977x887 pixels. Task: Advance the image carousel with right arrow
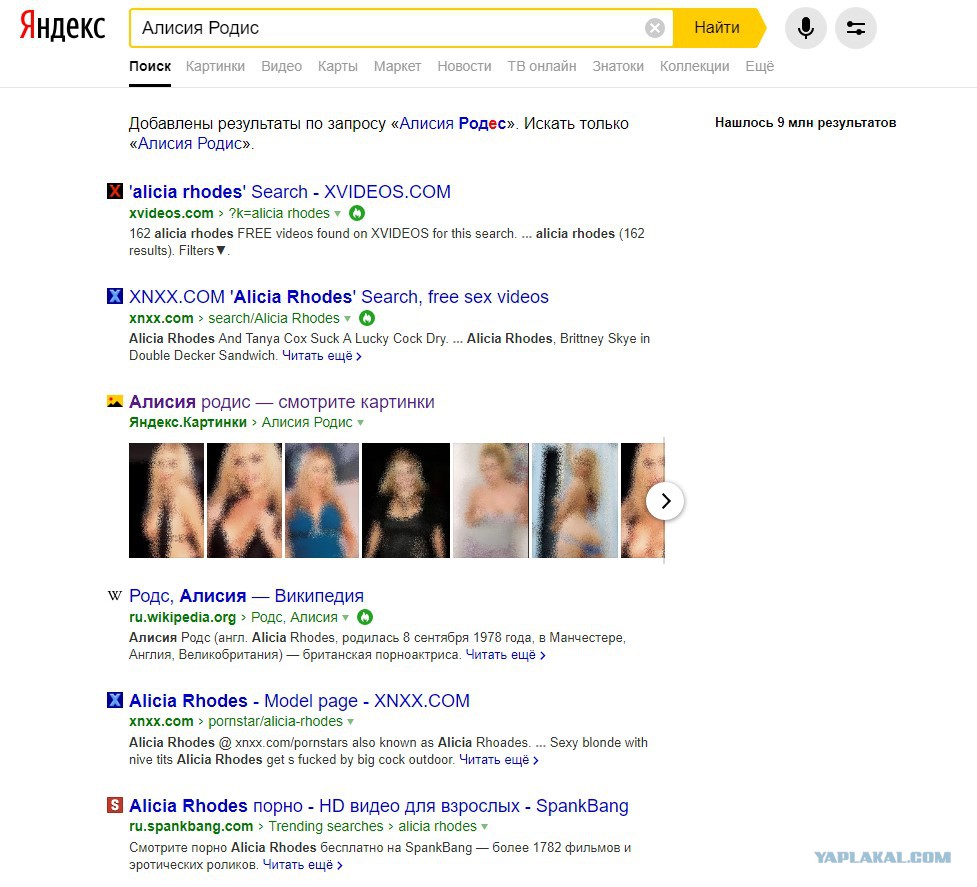tap(665, 501)
